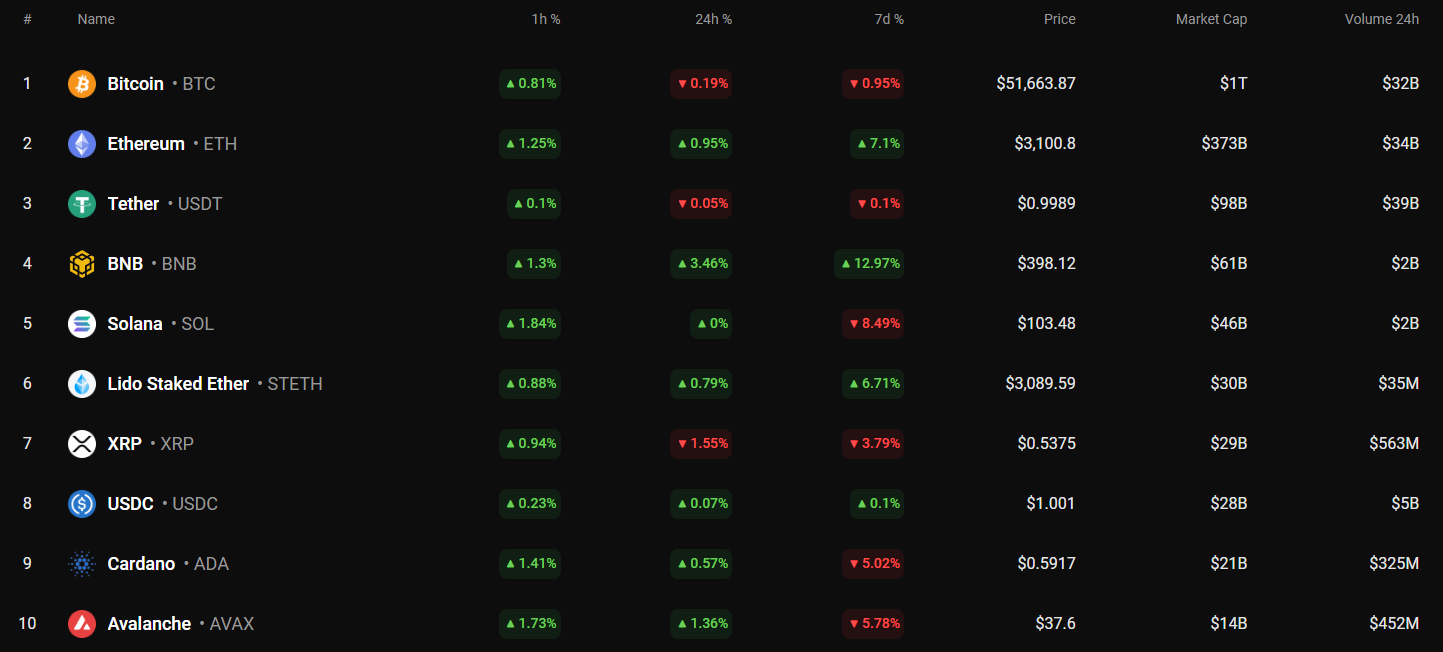This screenshot has height=652, width=1443.
Task: Click the Ethereum diamond logo icon
Action: pyautogui.click(x=82, y=144)
